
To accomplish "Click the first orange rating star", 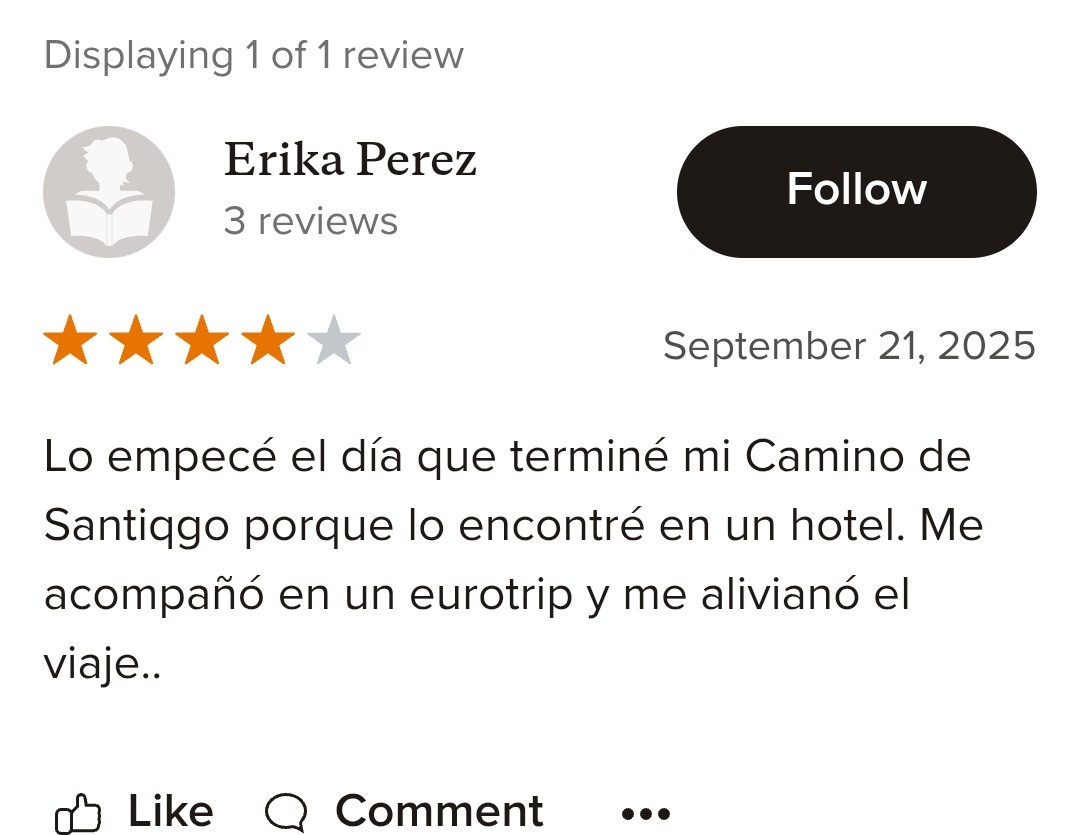I will tap(70, 339).
